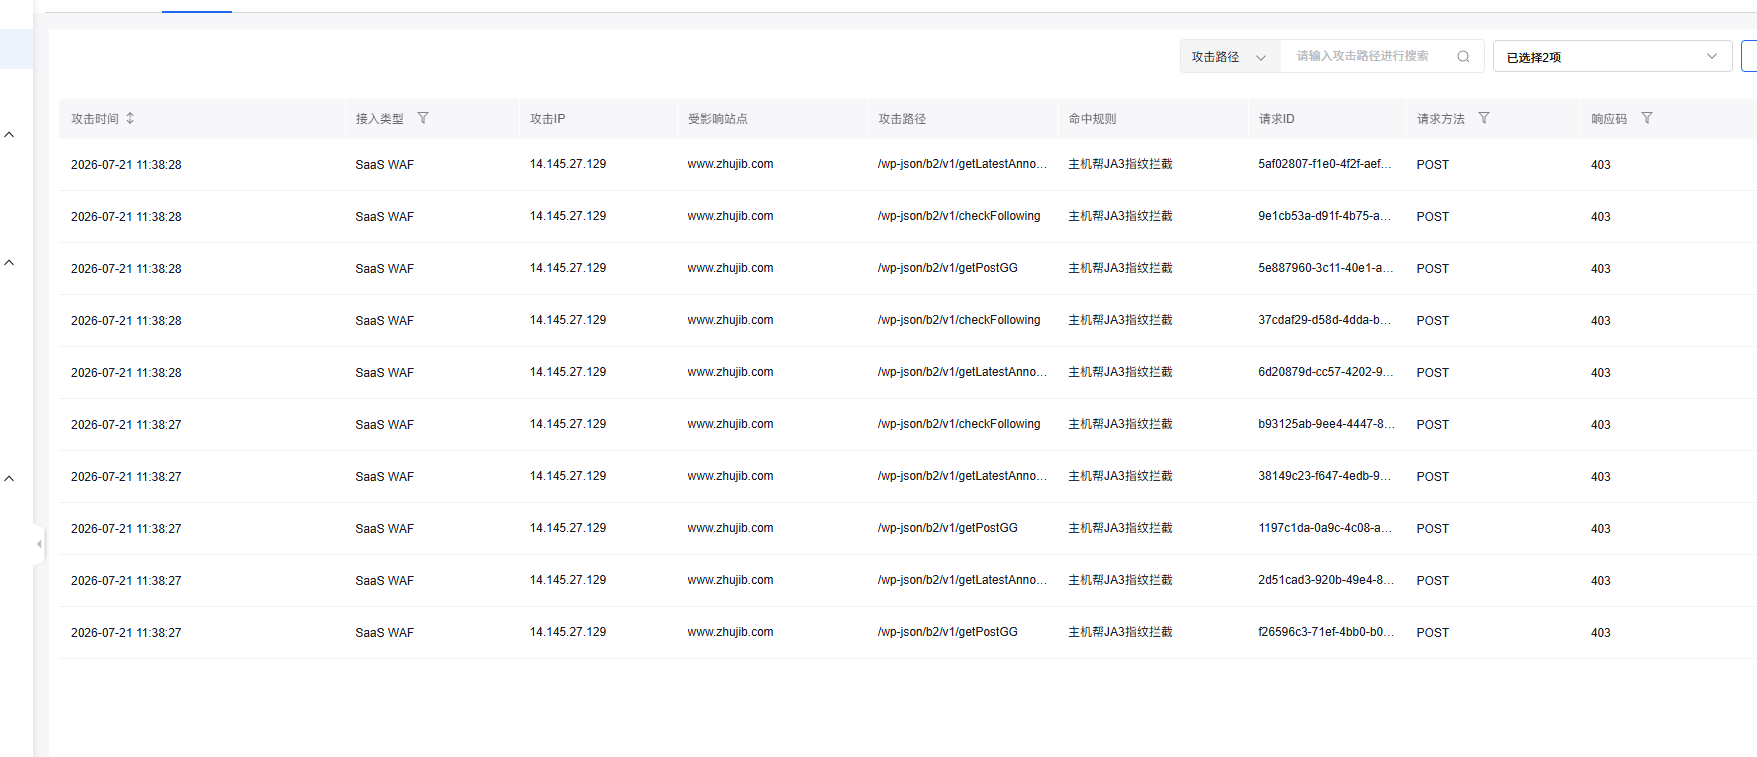Image resolution: width=1757 pixels, height=757 pixels.
Task: Sort by attack time (攻击时间) arrows
Action: coord(130,118)
